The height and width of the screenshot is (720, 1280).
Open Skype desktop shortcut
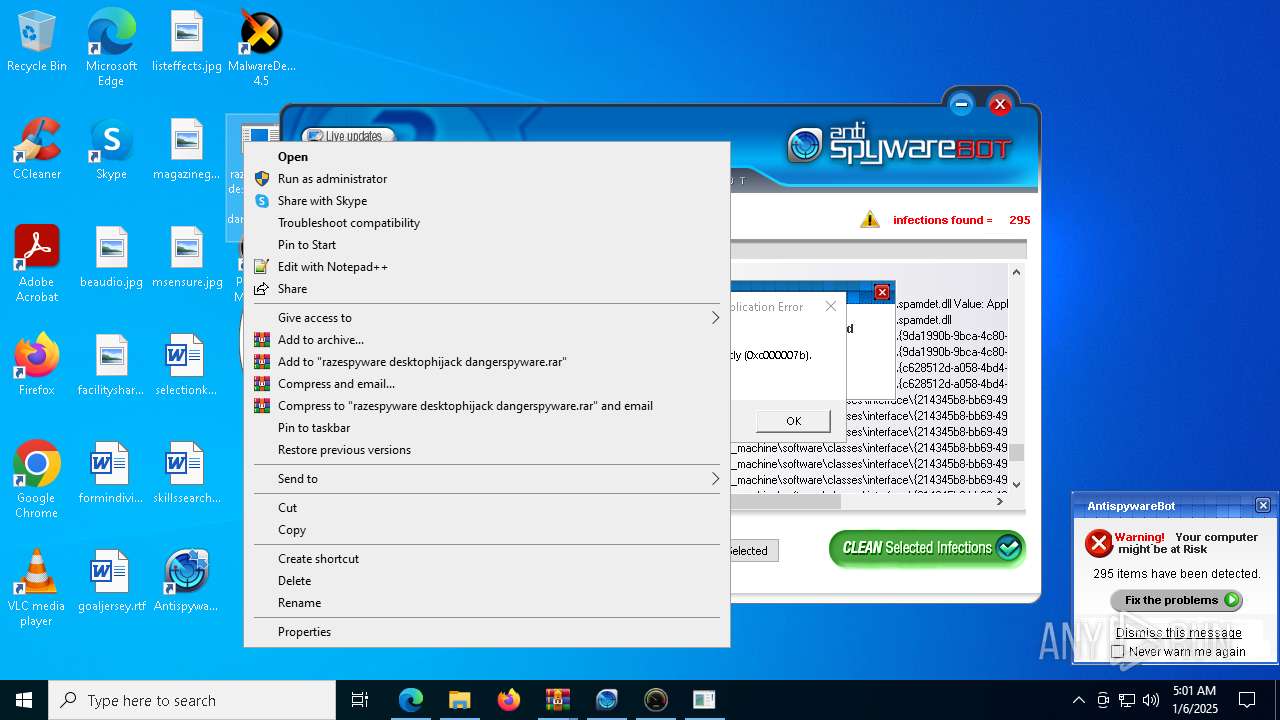pyautogui.click(x=111, y=150)
